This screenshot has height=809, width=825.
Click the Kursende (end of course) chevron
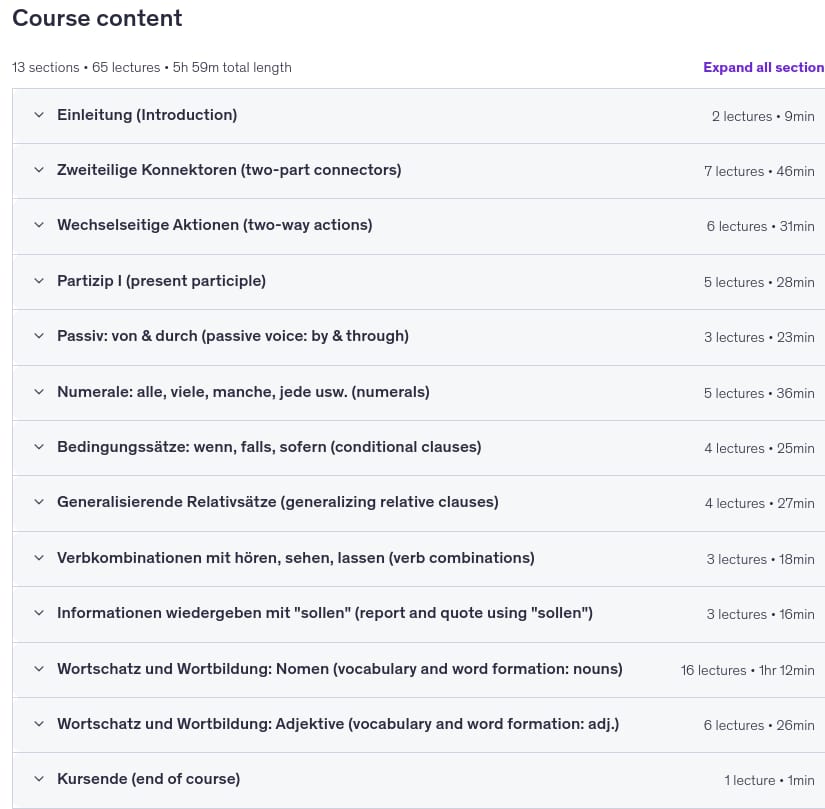click(39, 779)
